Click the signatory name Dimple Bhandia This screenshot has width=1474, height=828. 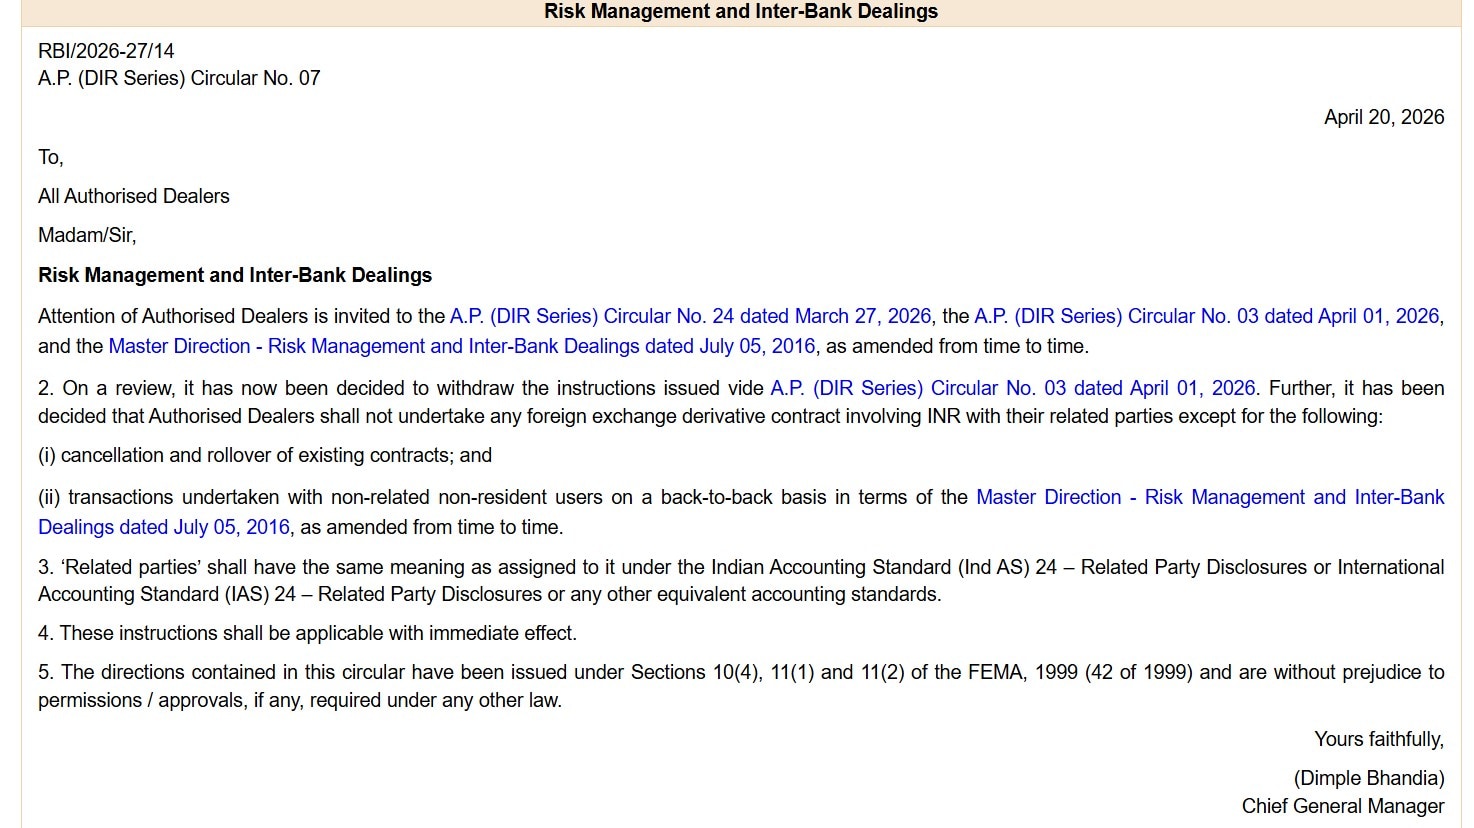click(x=1368, y=778)
